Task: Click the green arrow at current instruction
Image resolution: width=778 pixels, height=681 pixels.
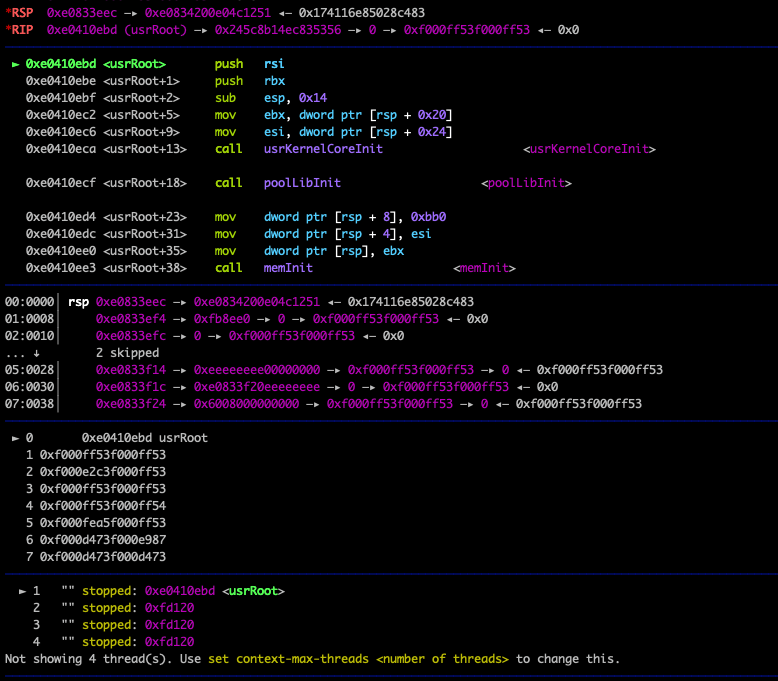Action: point(15,64)
